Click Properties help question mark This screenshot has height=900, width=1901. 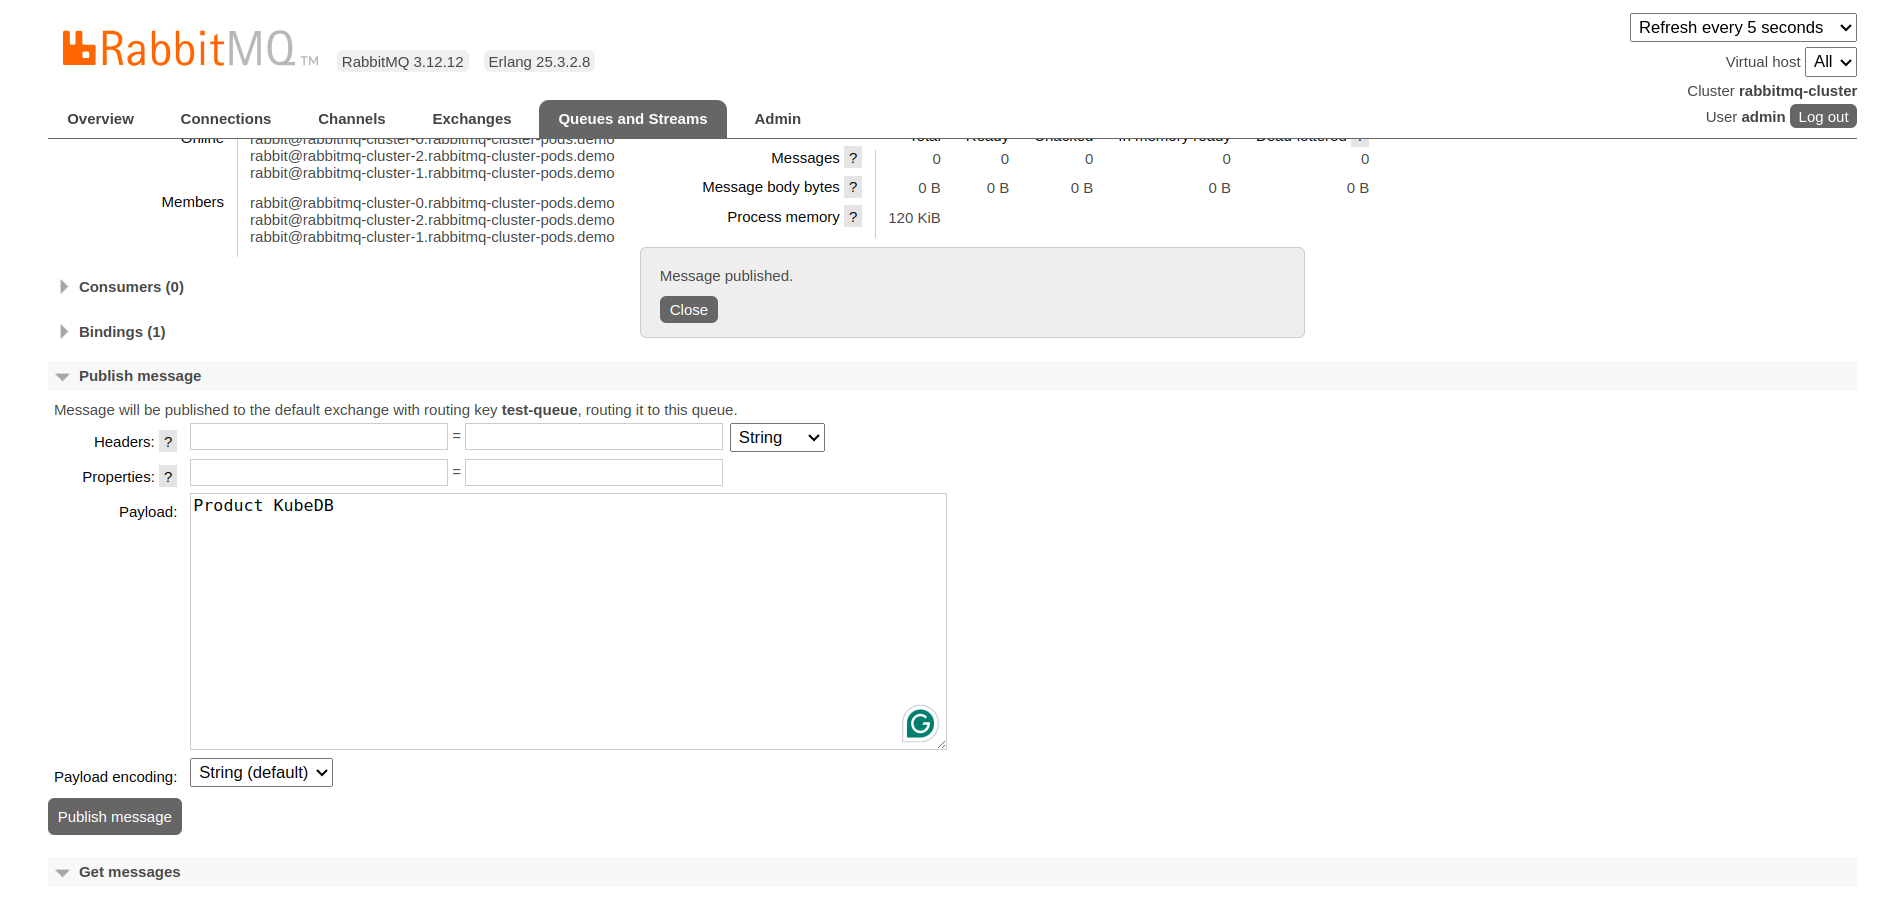168,477
